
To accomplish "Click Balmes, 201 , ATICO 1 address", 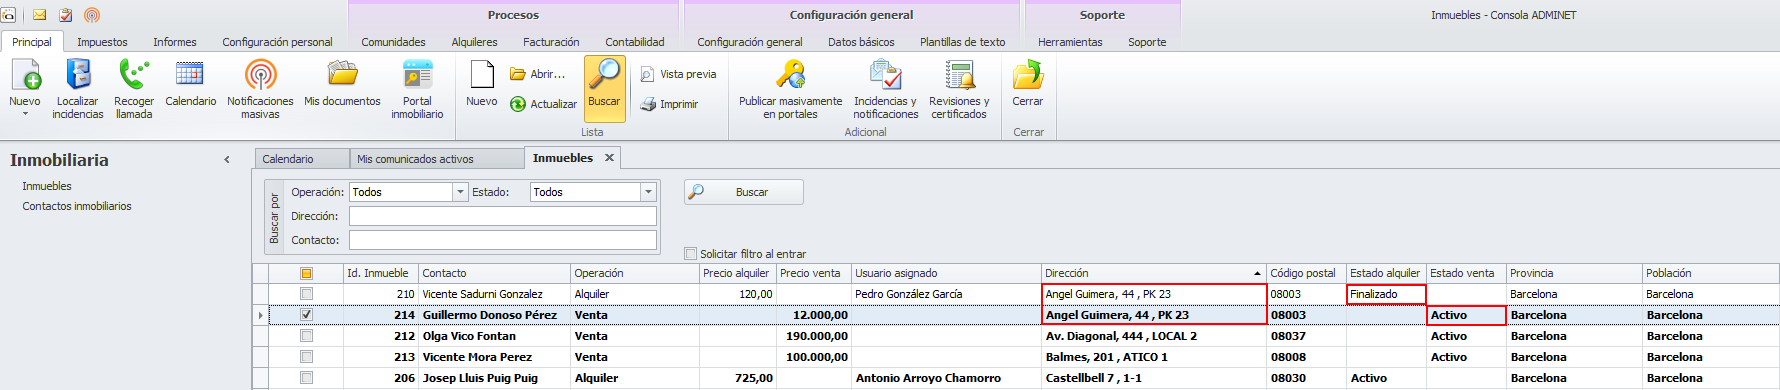I will pyautogui.click(x=1153, y=357).
